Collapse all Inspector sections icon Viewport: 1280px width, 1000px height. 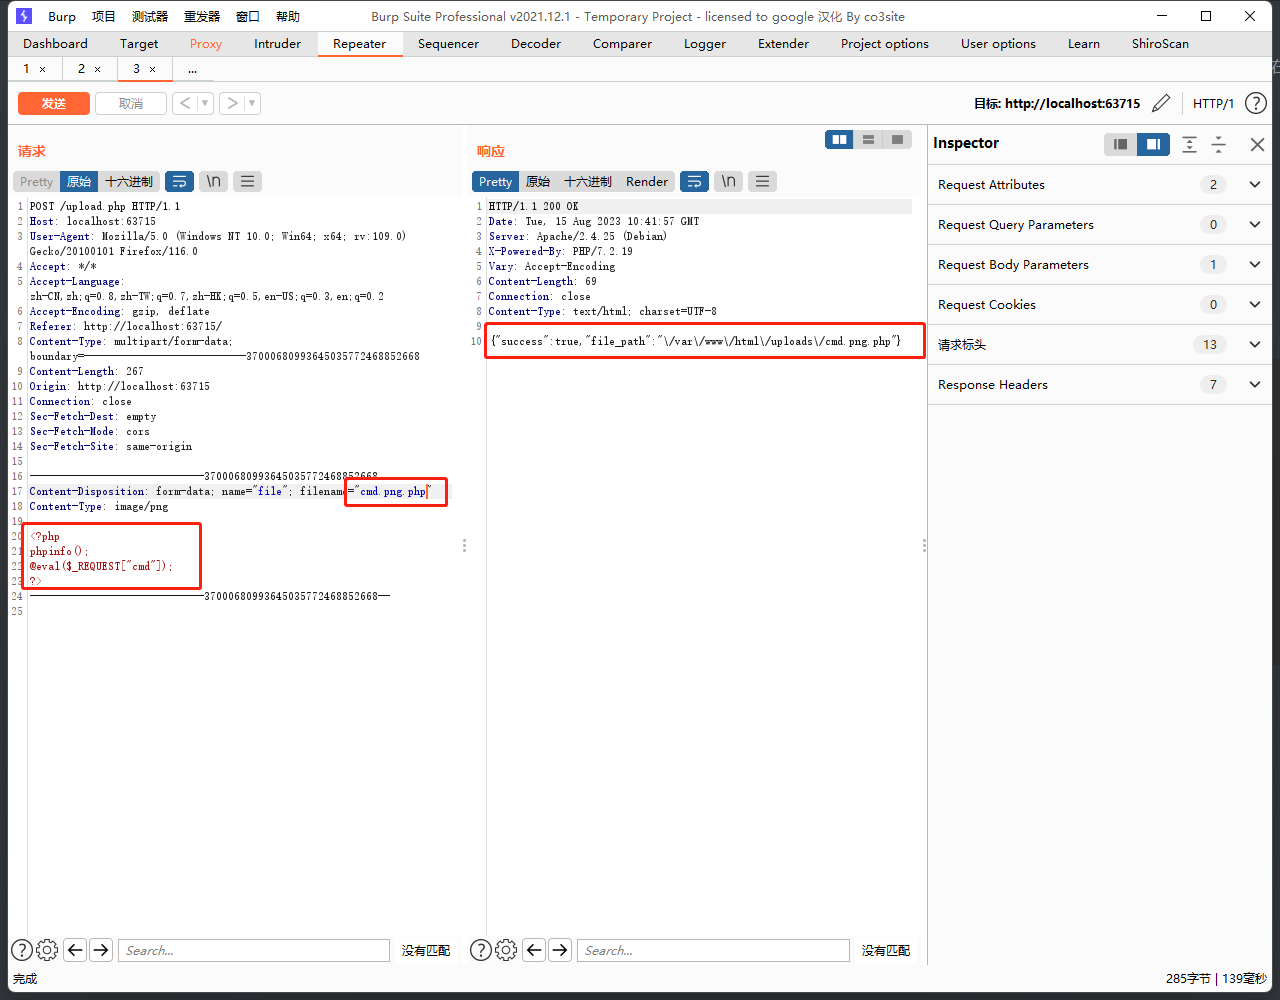pyautogui.click(x=1218, y=144)
